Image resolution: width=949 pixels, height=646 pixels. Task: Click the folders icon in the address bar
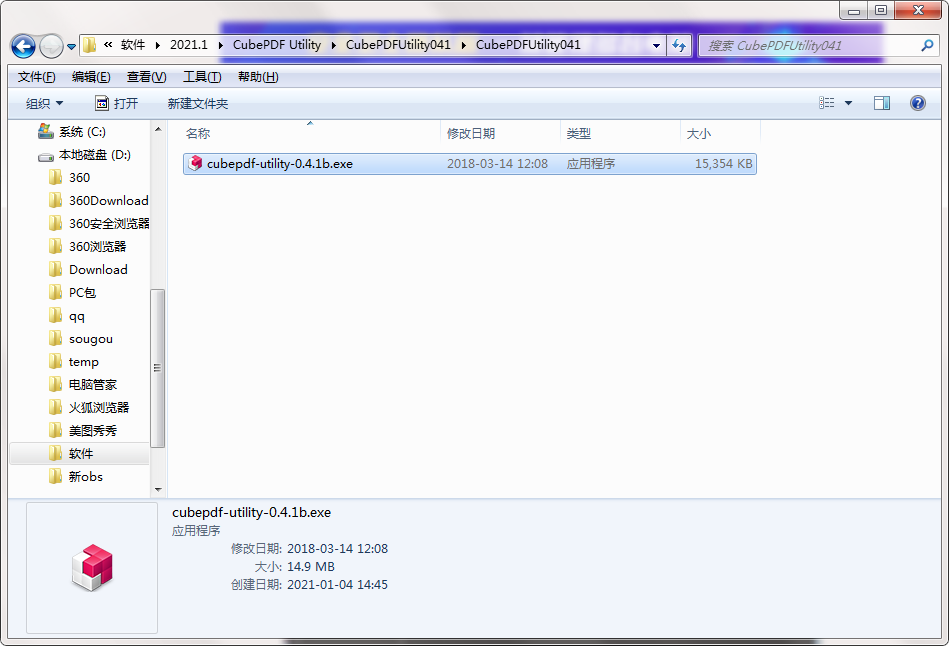88,45
